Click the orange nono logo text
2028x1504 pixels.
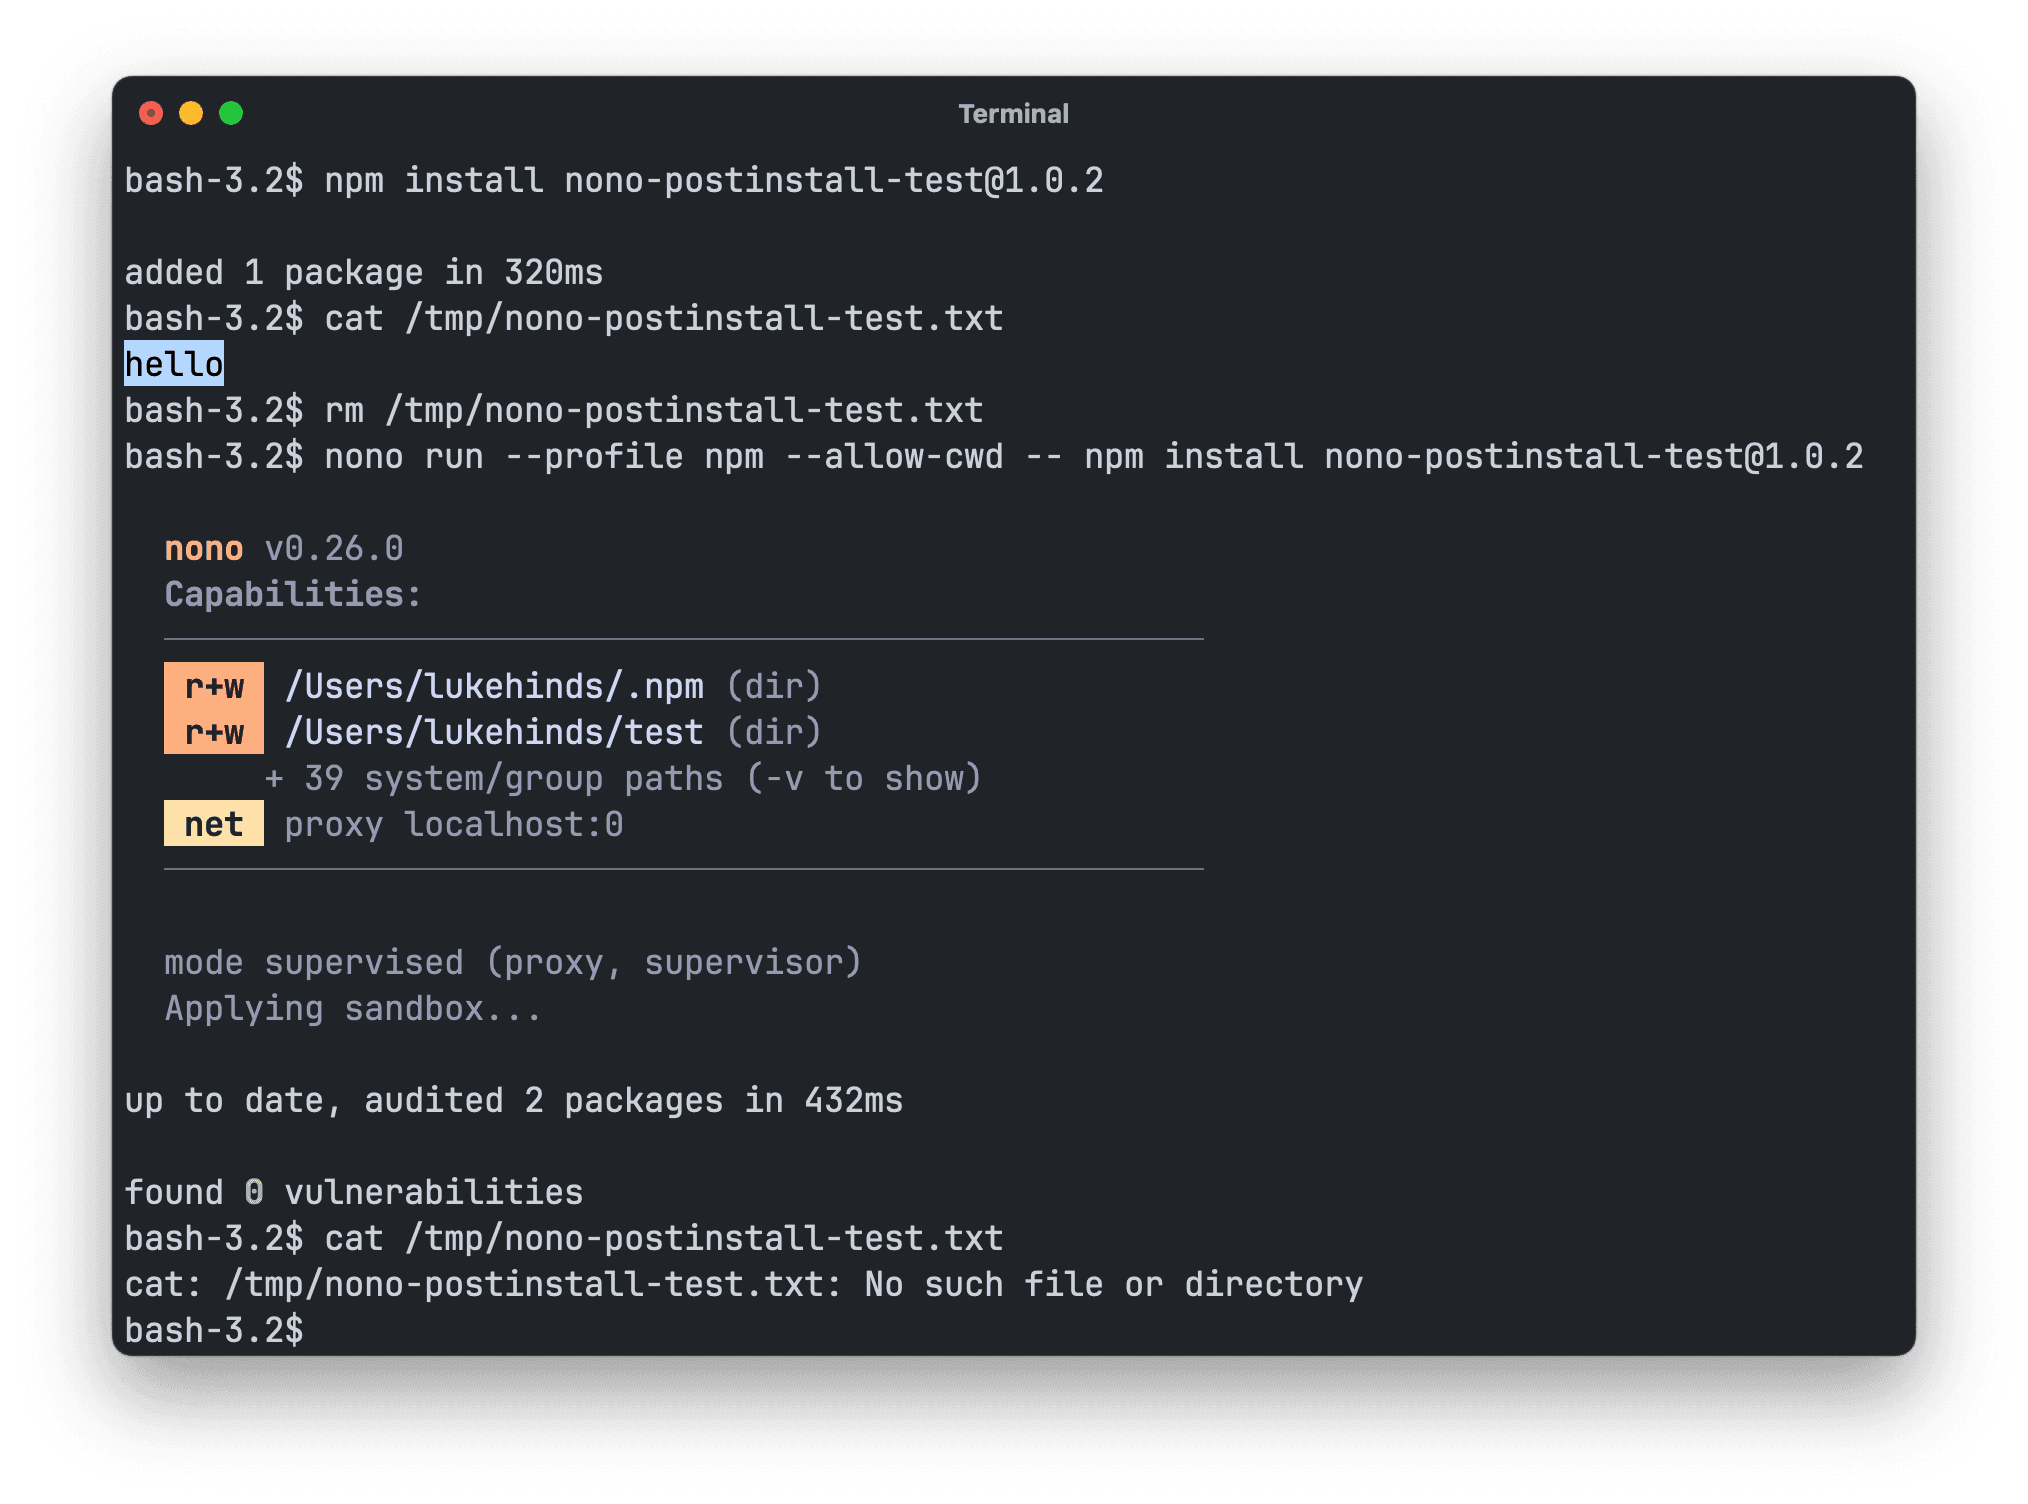[x=204, y=548]
